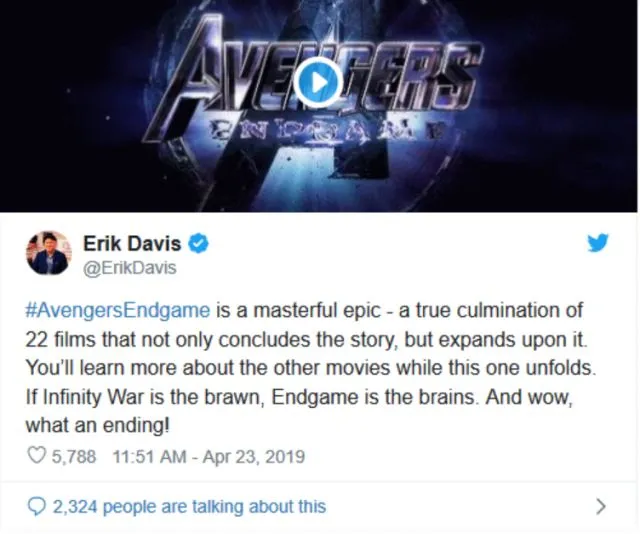The image size is (640, 534).
Task: Open the Twitter bird logo
Action: coord(598,243)
